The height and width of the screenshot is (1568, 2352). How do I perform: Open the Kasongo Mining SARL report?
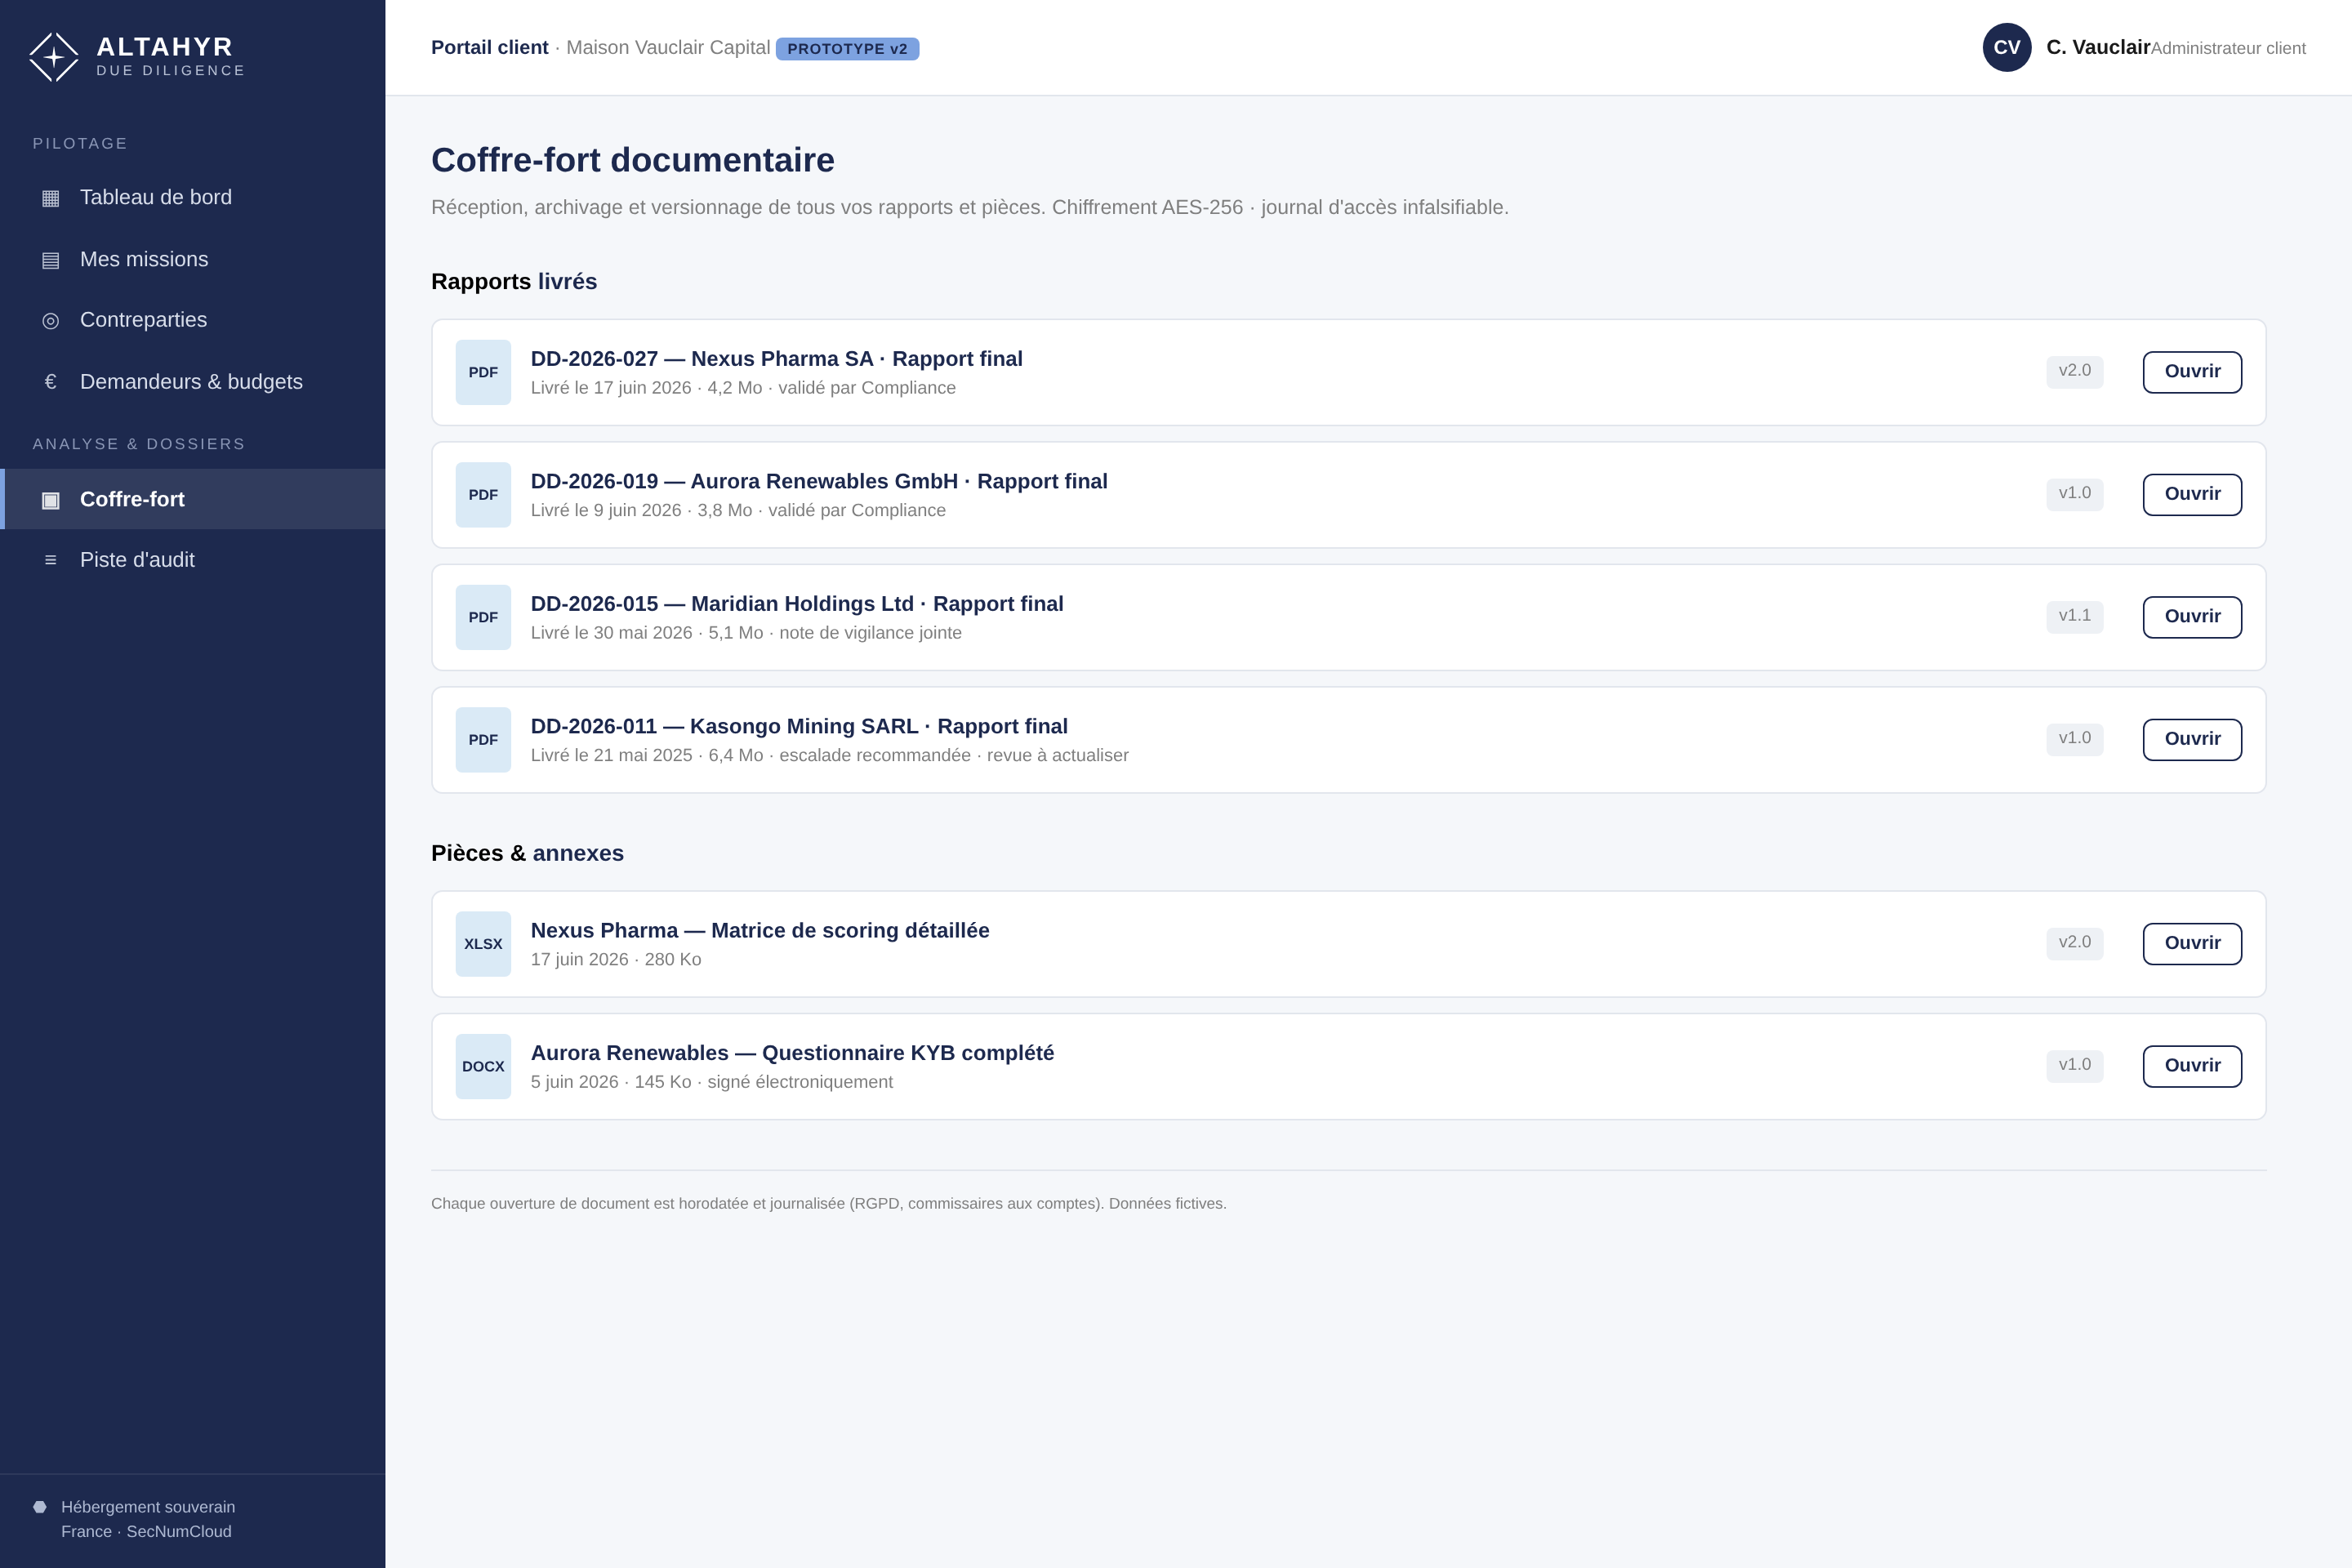click(x=2192, y=740)
